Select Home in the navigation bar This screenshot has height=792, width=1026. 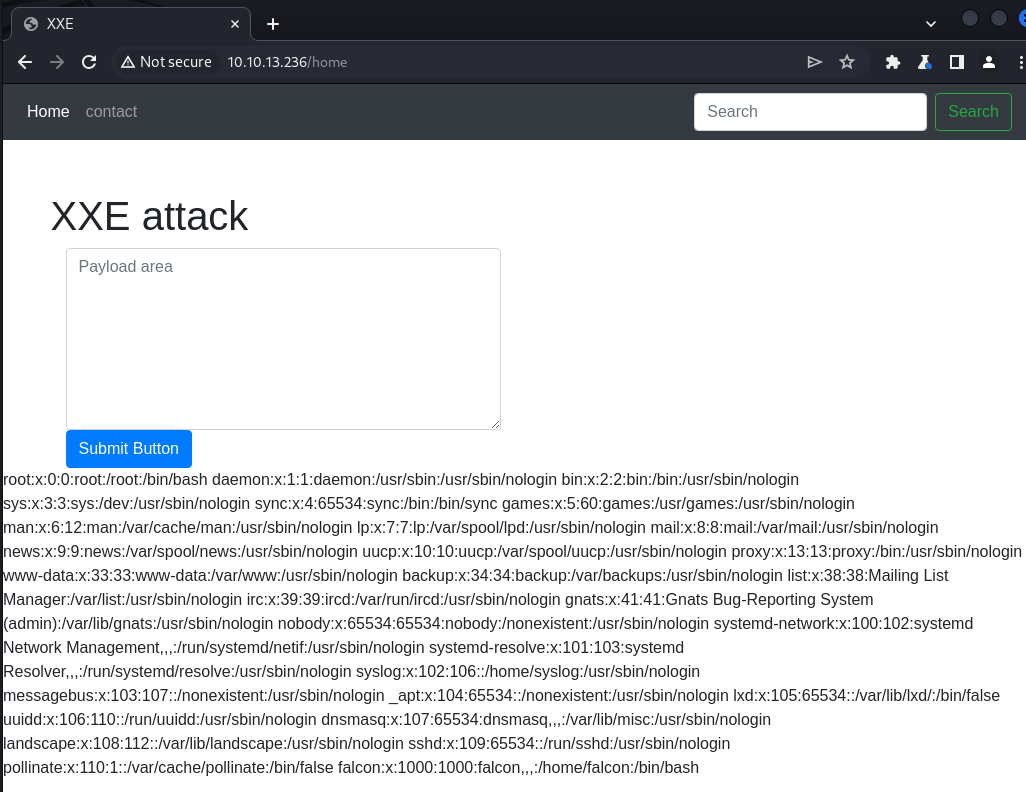coord(48,111)
